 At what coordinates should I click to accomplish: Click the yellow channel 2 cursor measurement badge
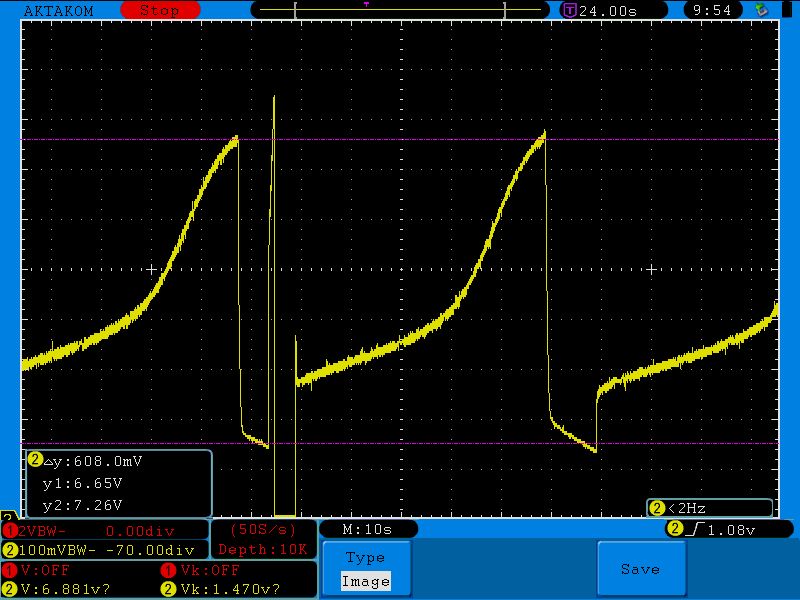coord(35,460)
